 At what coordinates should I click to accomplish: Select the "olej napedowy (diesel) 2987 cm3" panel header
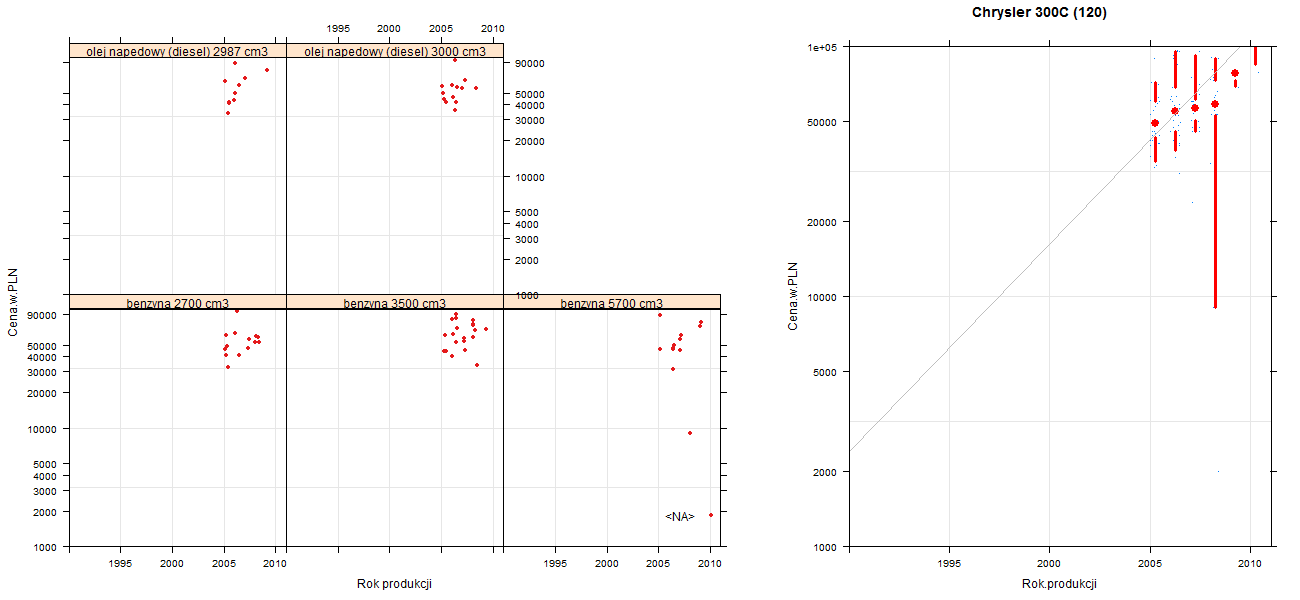click(178, 51)
